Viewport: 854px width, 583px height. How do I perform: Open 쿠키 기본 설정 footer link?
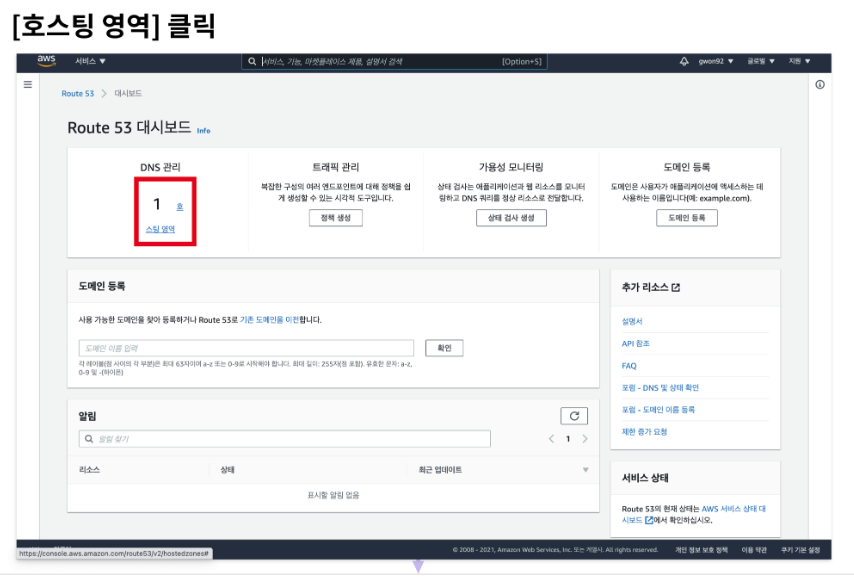800,550
